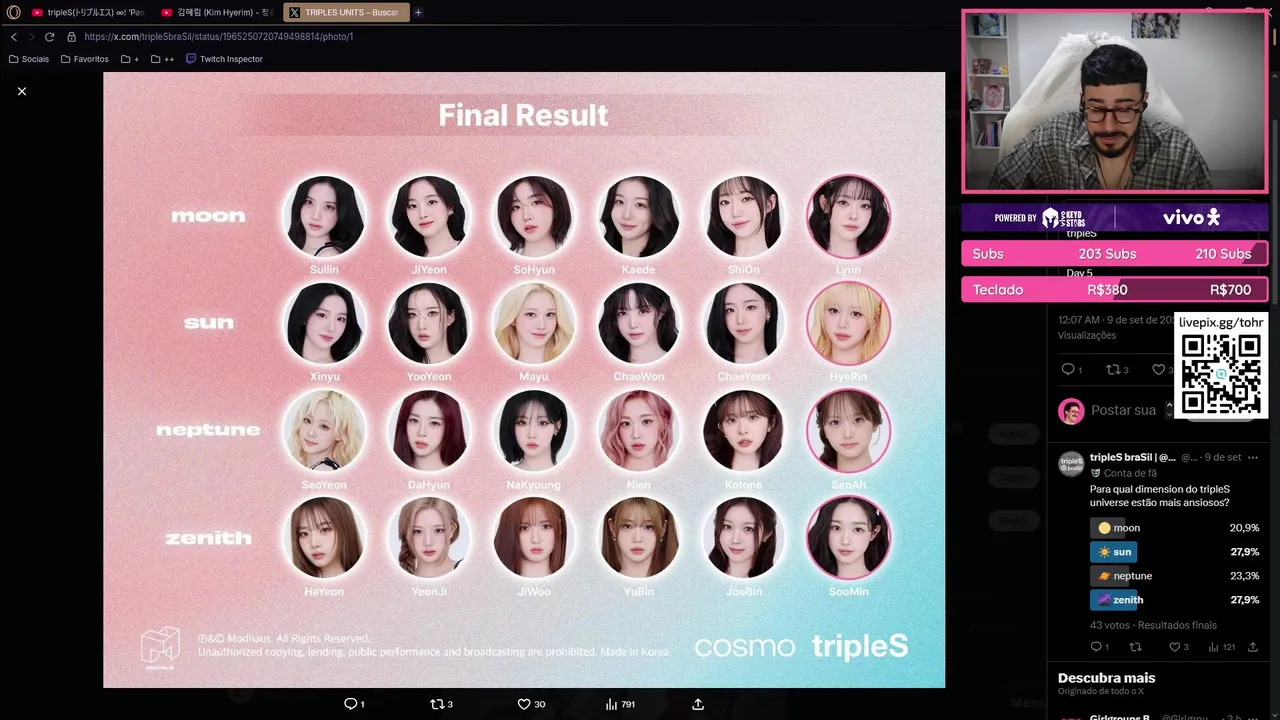Repost the photo with 3 reposts
Viewport: 1280px width, 720px height.
(441, 704)
